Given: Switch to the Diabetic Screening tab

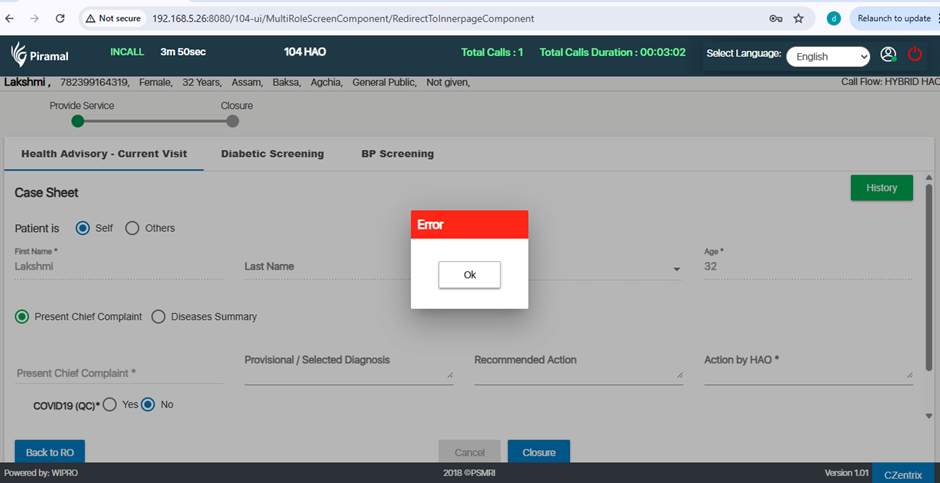Looking at the screenshot, I should coord(272,154).
